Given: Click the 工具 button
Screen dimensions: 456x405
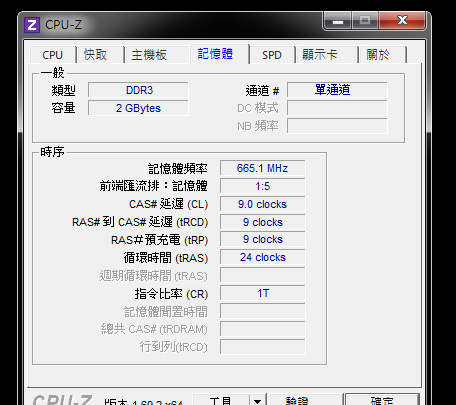Looking at the screenshot, I should pyautogui.click(x=221, y=400).
